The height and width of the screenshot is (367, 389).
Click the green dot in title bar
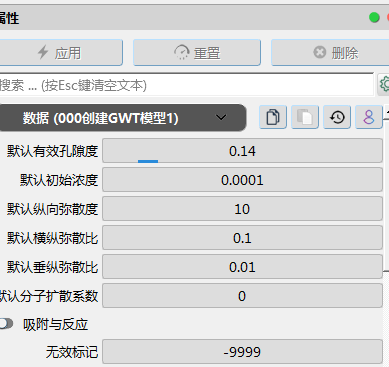374,17
